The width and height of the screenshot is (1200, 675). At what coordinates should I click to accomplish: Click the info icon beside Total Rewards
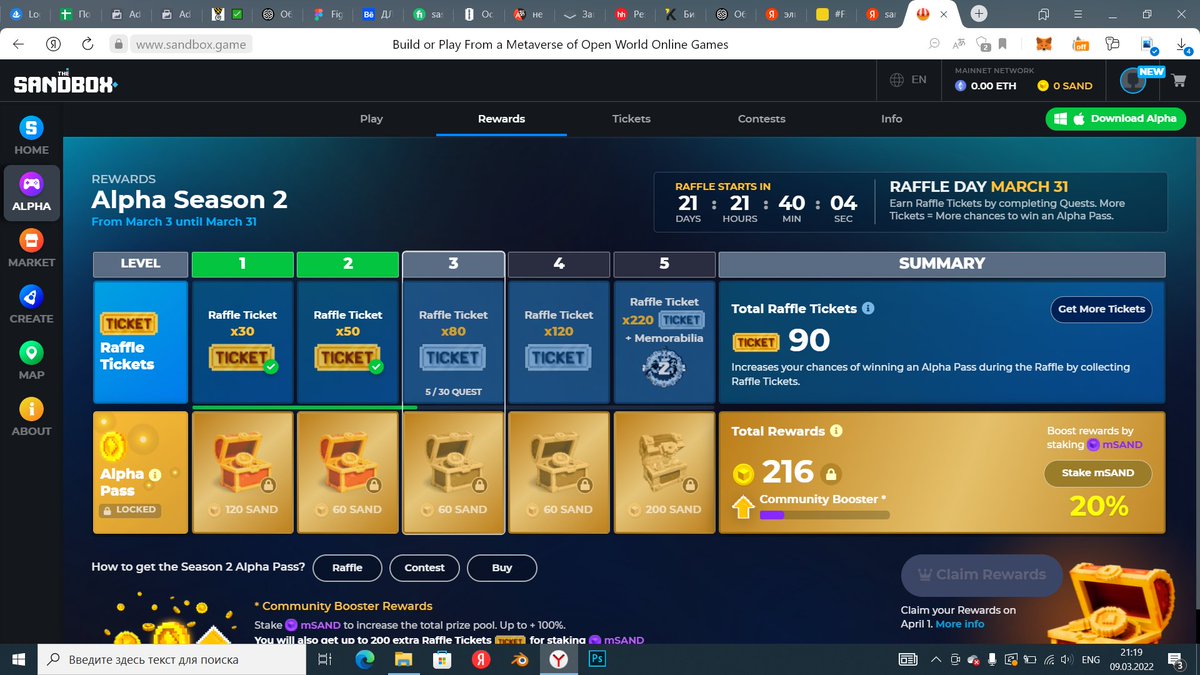click(x=836, y=431)
